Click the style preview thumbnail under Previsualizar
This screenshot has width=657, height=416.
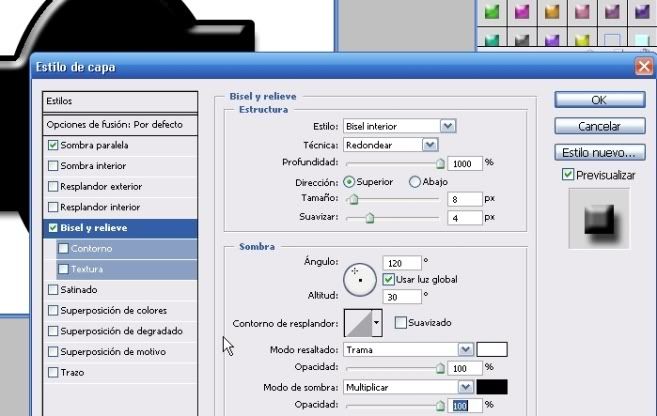point(599,219)
